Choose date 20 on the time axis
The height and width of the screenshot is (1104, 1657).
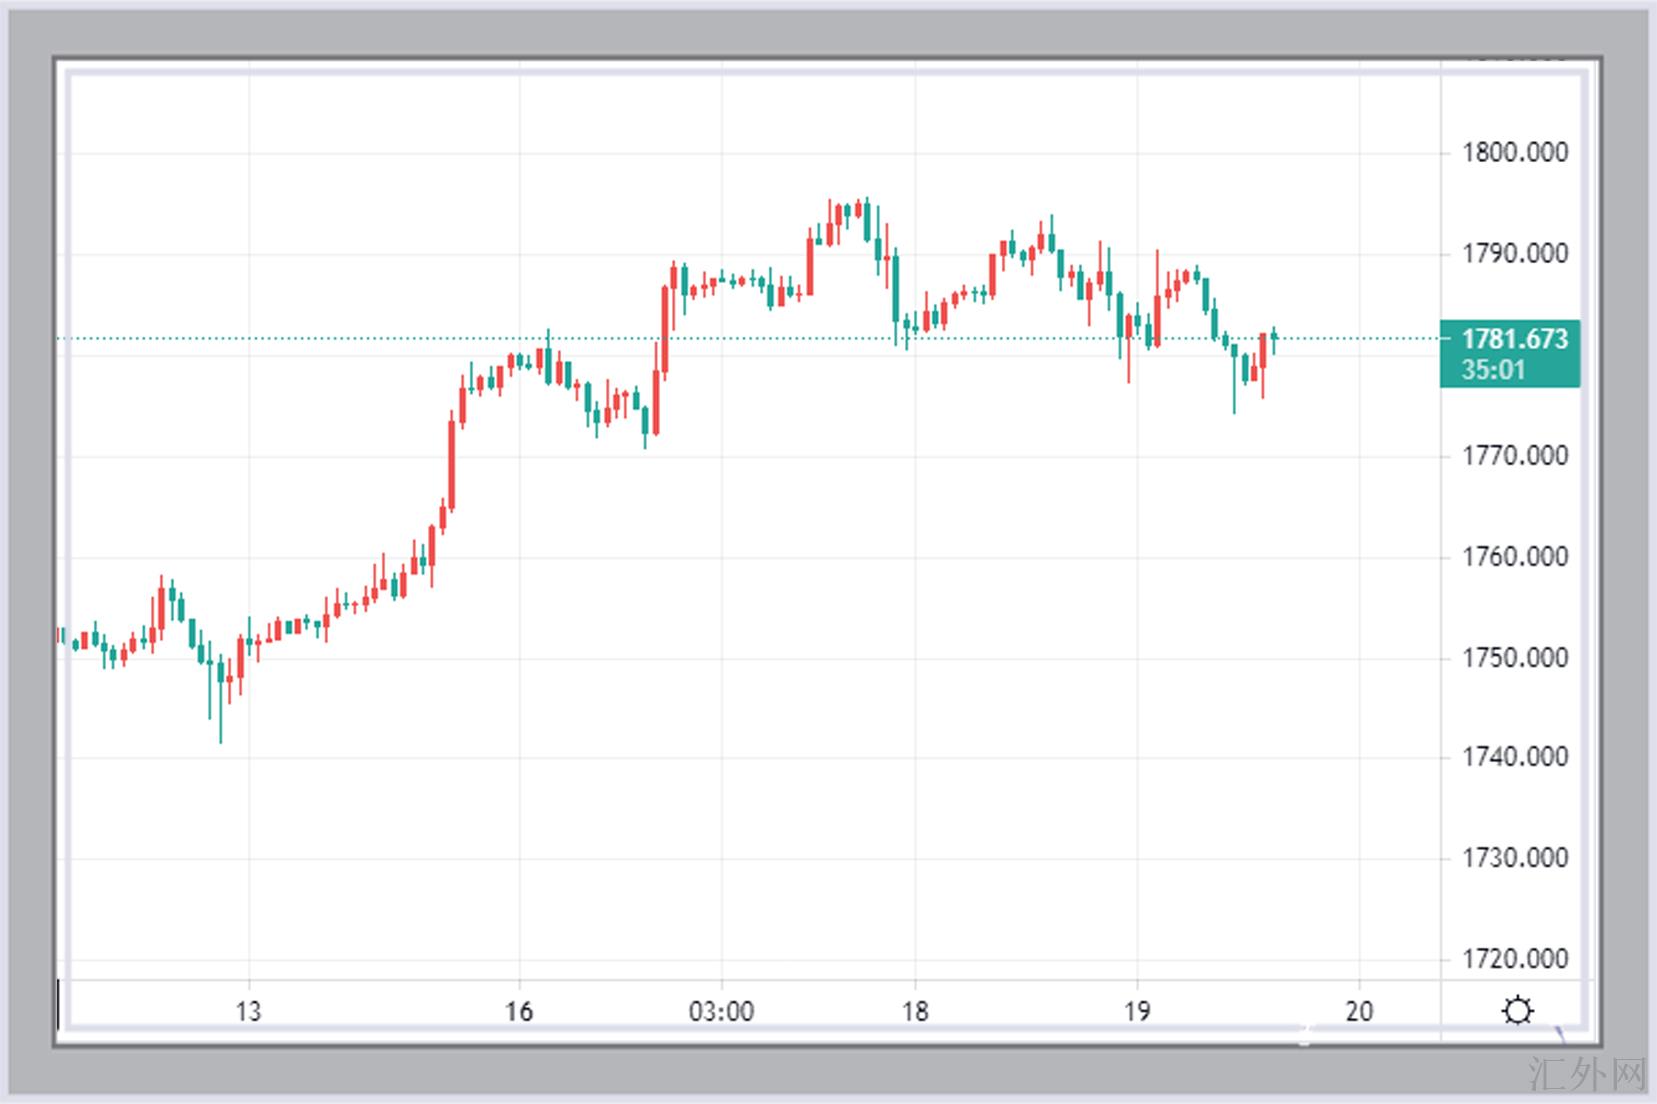click(1359, 1012)
